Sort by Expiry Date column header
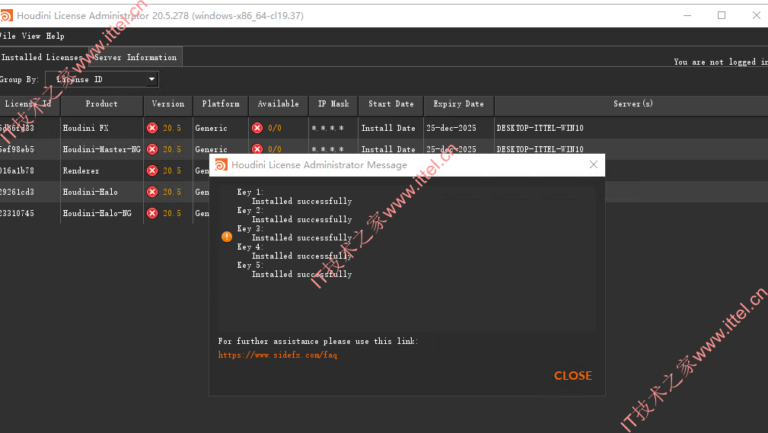The height and width of the screenshot is (433, 768). (457, 104)
